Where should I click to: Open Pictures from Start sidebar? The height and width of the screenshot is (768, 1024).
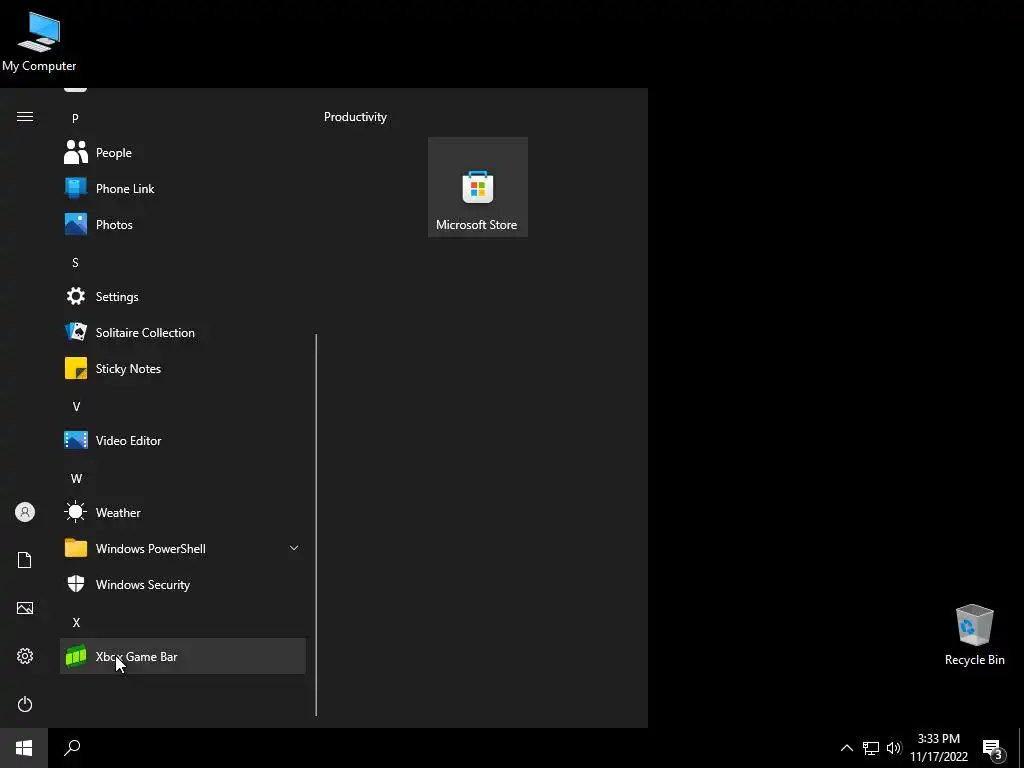click(x=25, y=608)
